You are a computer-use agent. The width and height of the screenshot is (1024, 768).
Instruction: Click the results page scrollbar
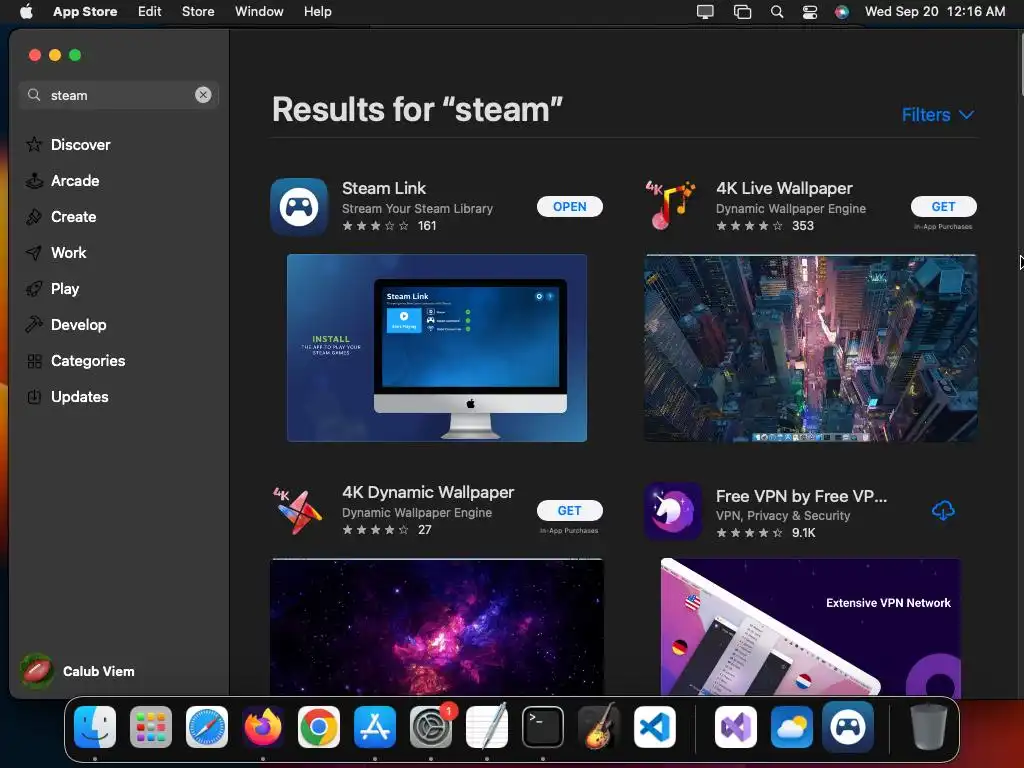1021,62
